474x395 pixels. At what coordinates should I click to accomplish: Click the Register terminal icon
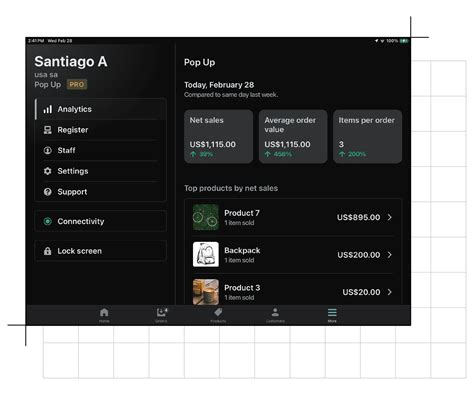click(48, 130)
